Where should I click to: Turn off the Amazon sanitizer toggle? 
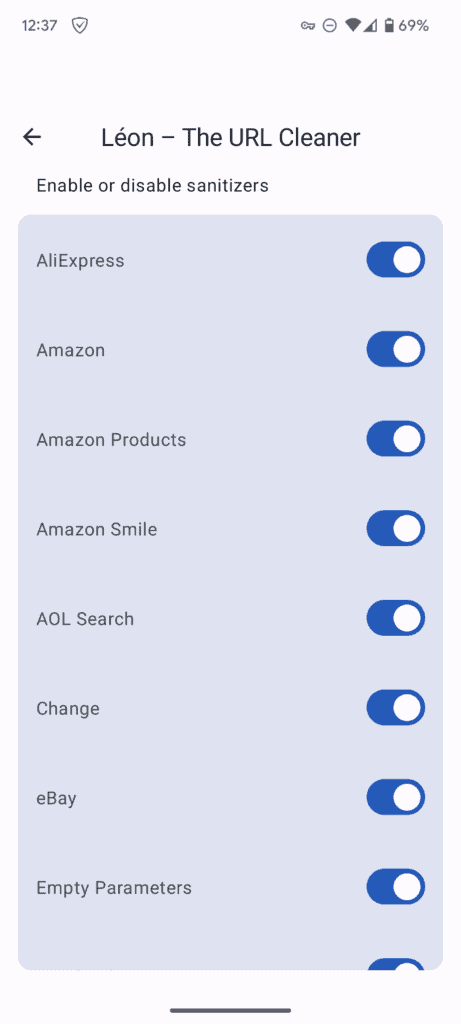396,349
